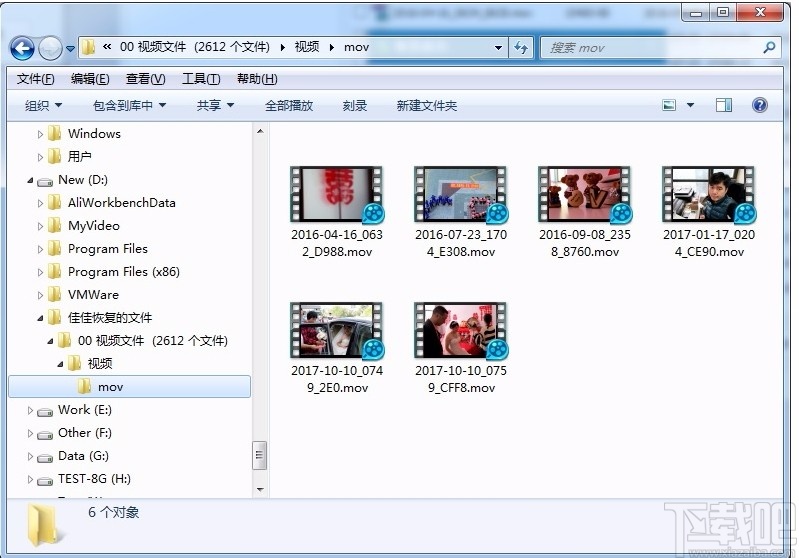The width and height of the screenshot is (799, 558).
Task: Click the folder icon in address bar
Action: click(x=88, y=47)
